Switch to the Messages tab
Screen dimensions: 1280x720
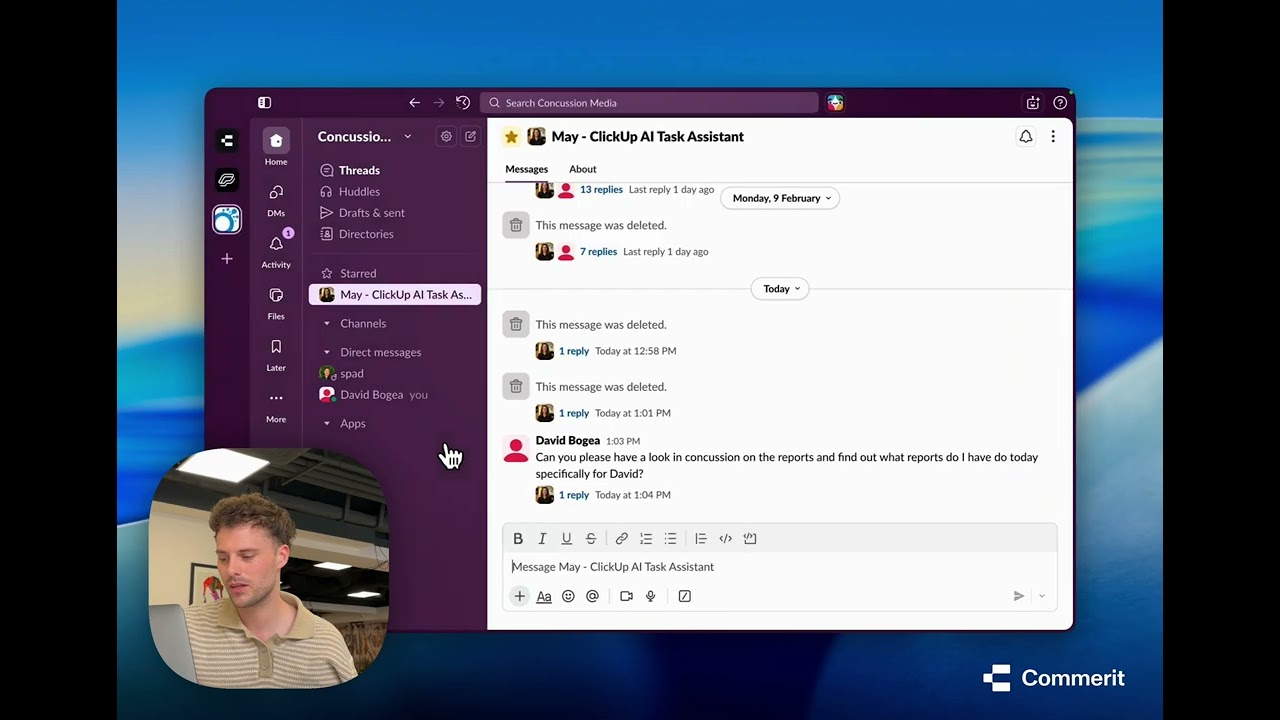point(526,169)
